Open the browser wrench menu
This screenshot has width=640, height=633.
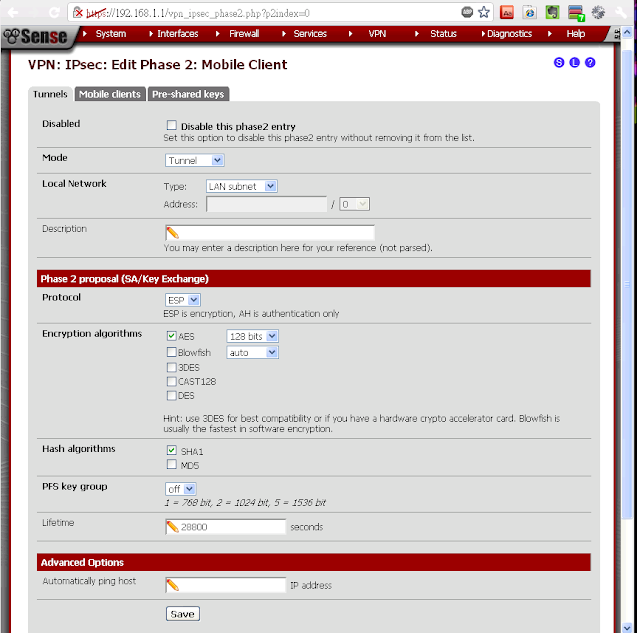coord(621,12)
